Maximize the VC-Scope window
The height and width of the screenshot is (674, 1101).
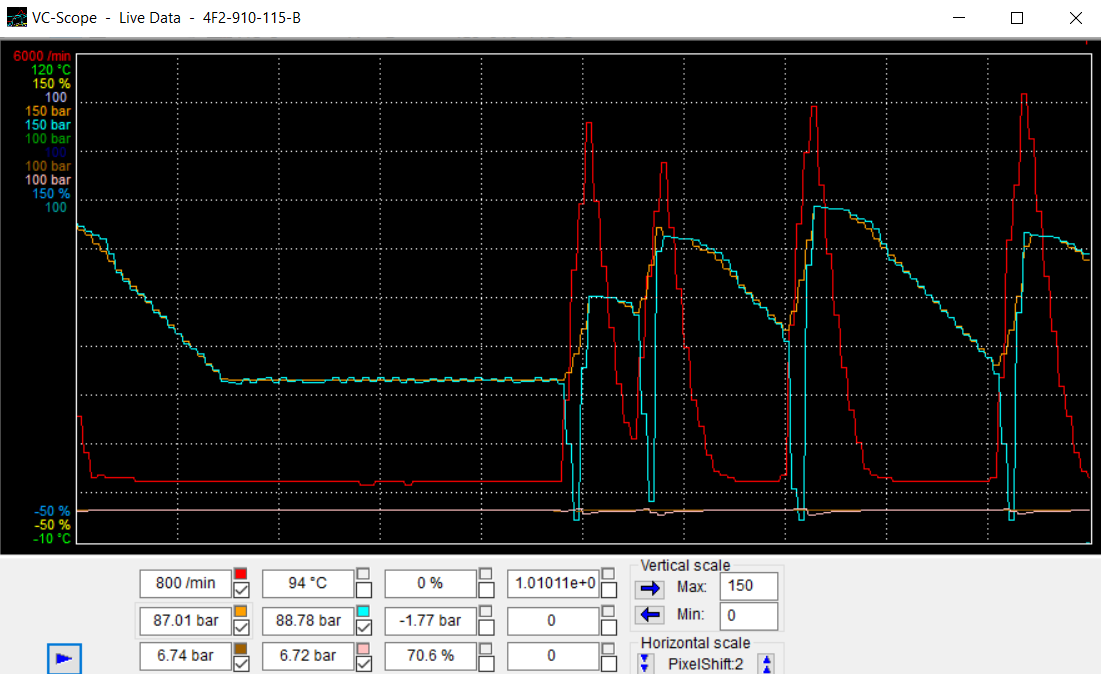click(1017, 18)
